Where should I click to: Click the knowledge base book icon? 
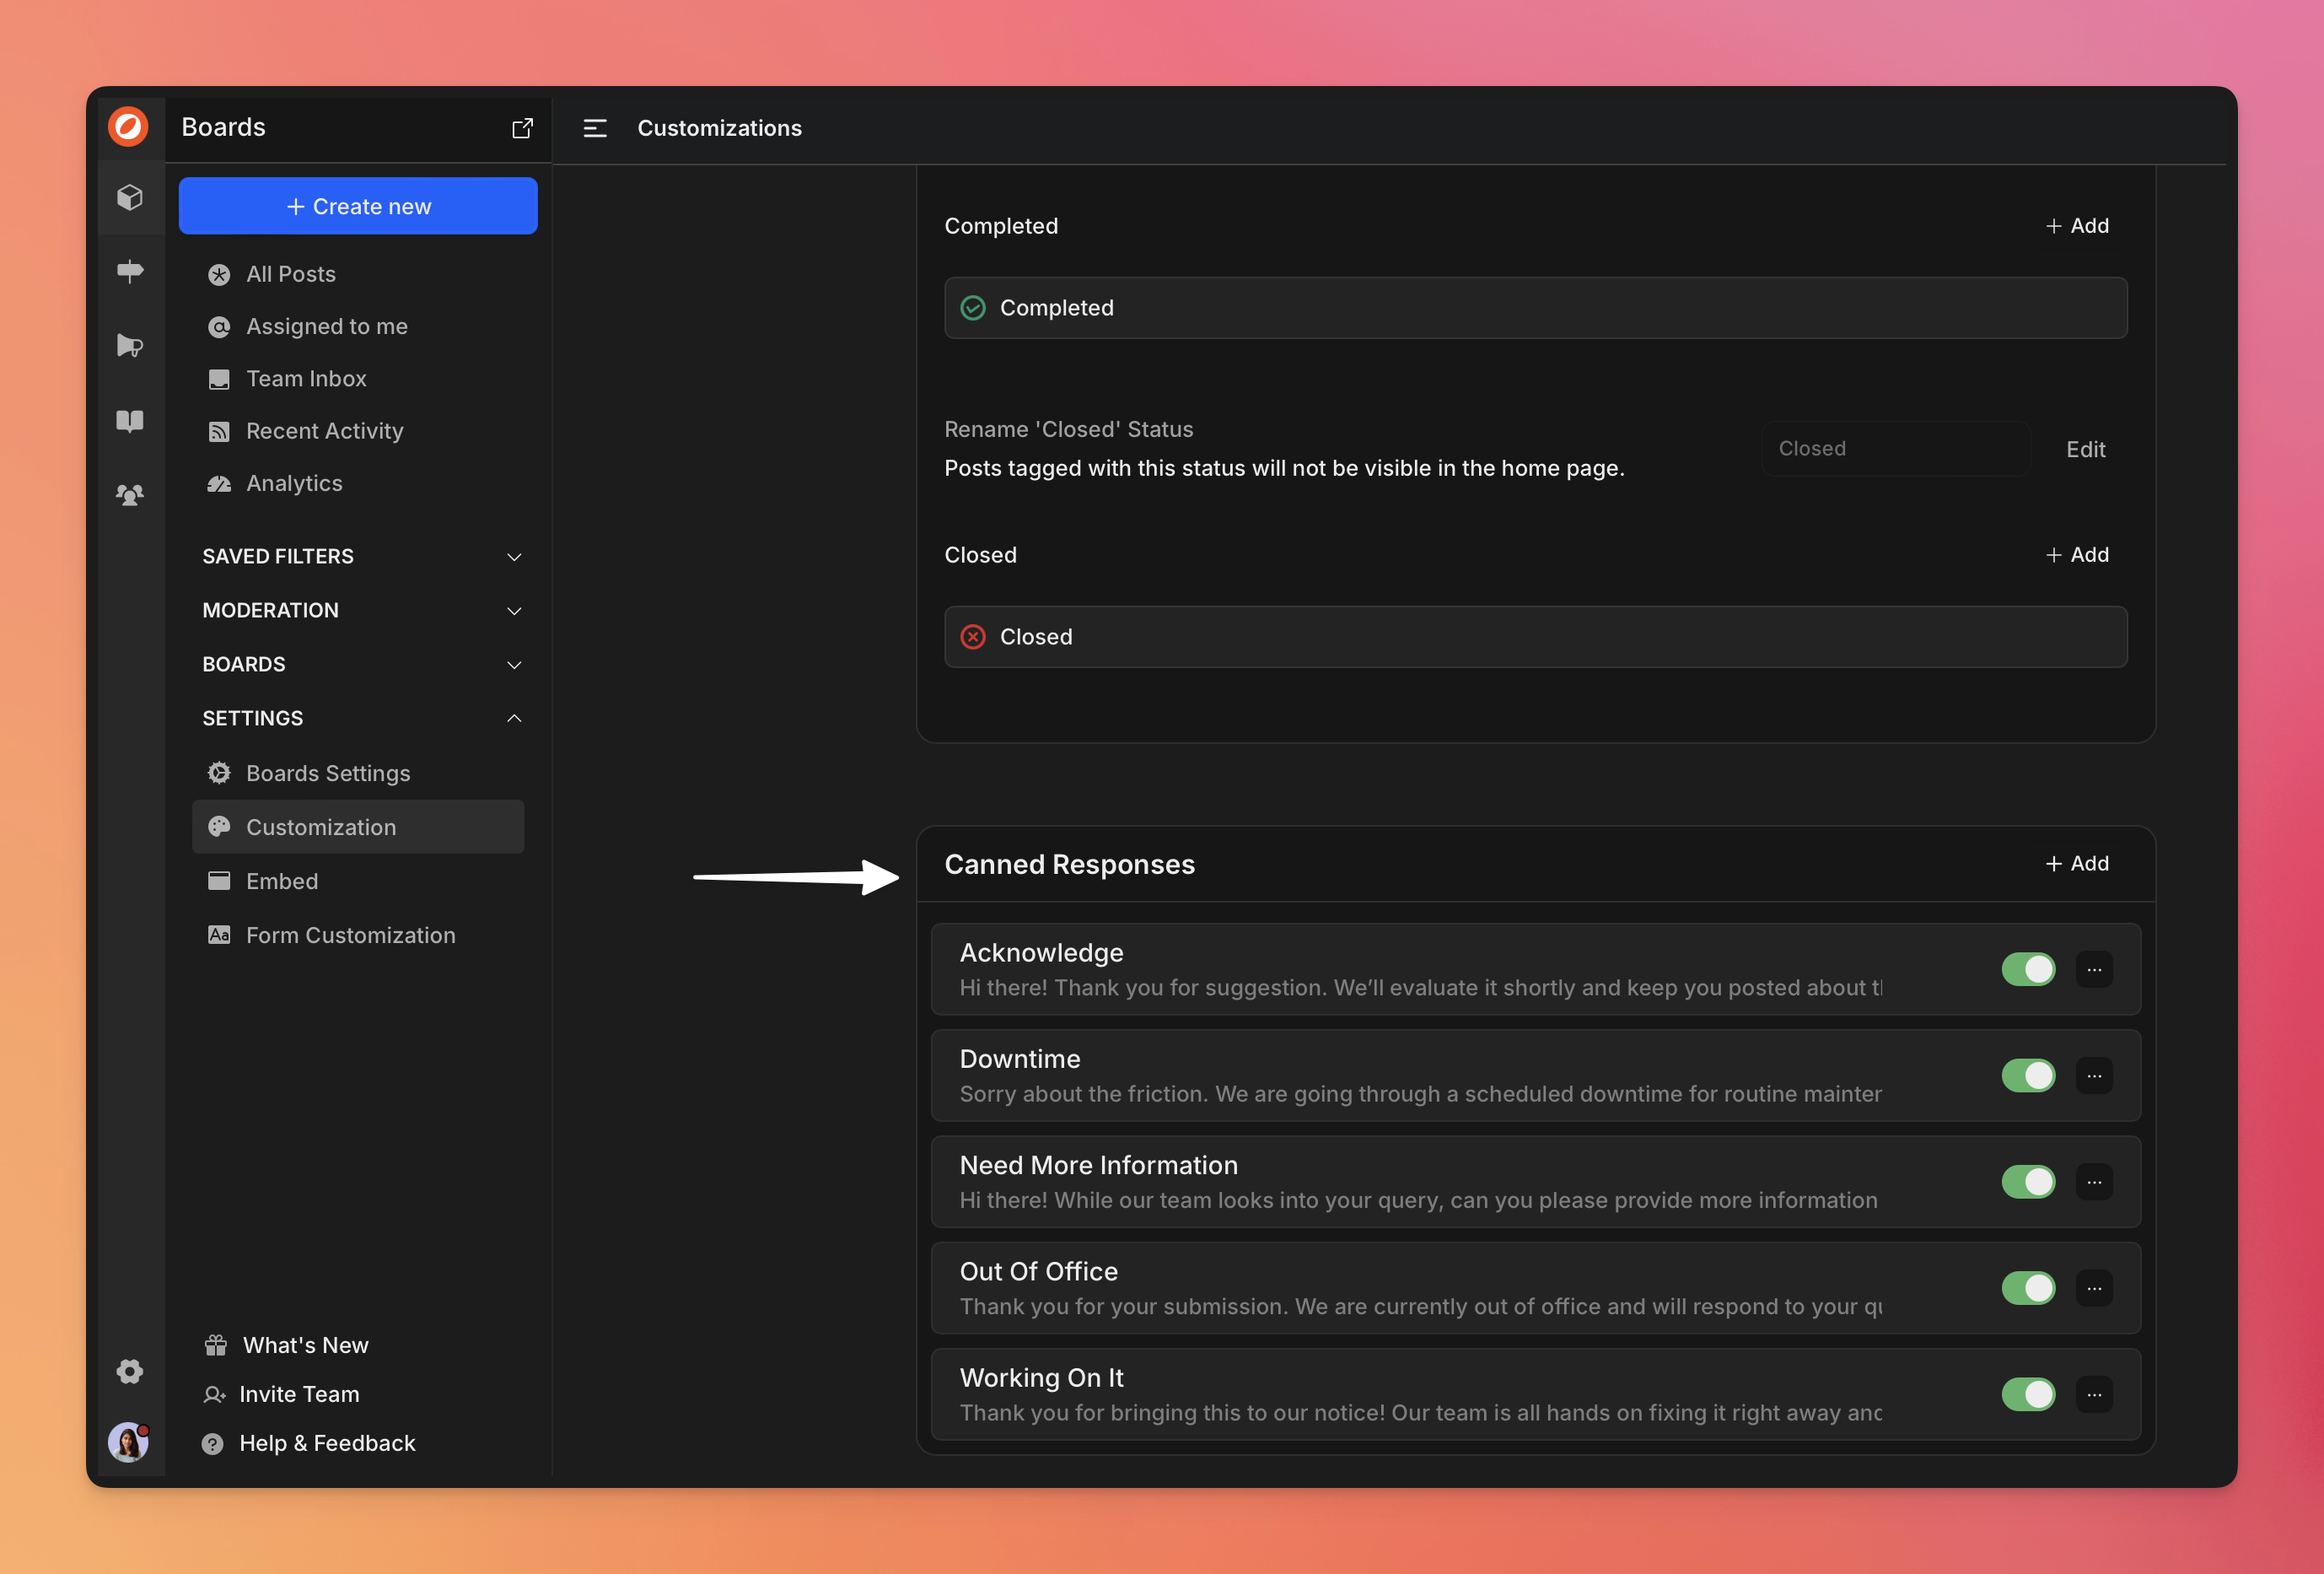(x=130, y=420)
